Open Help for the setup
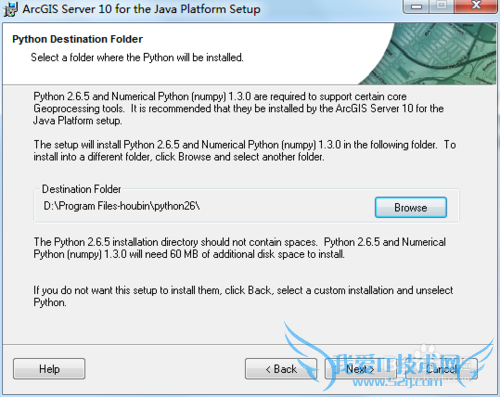 click(x=49, y=369)
